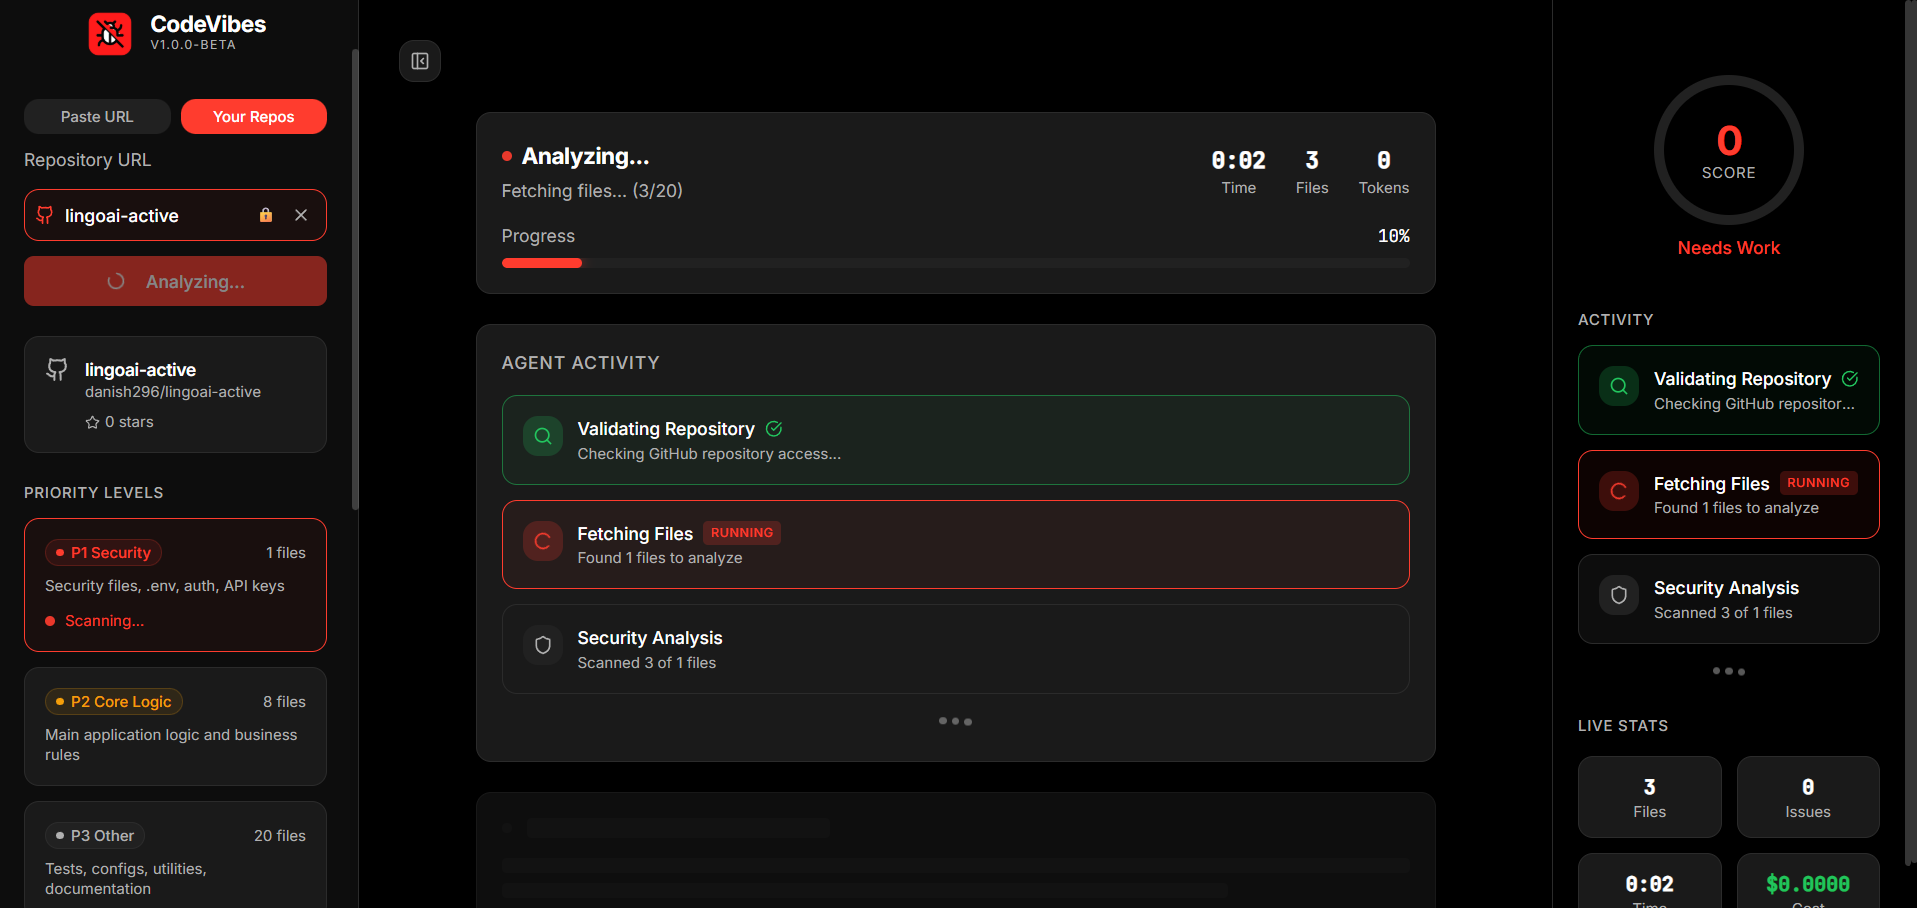
Task: Click the GitHub icon beside lingoai-active URL
Action: [x=44, y=215]
